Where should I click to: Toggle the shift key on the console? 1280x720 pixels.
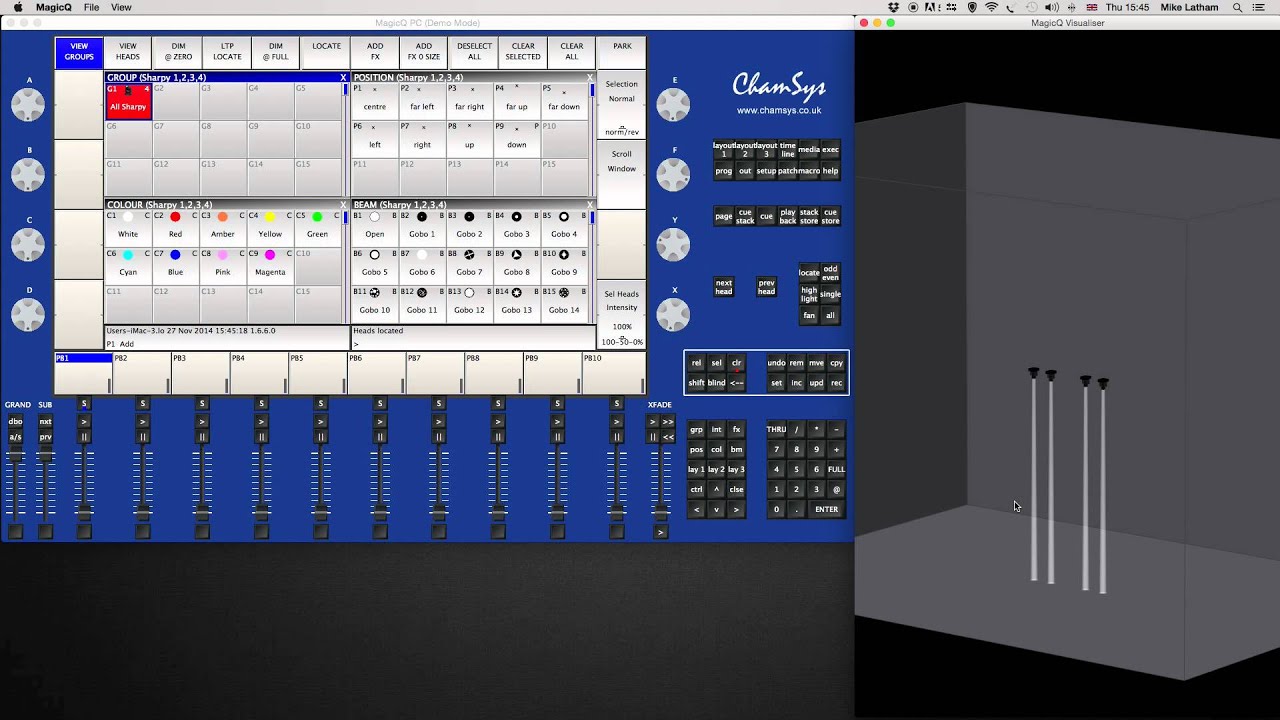coord(696,383)
